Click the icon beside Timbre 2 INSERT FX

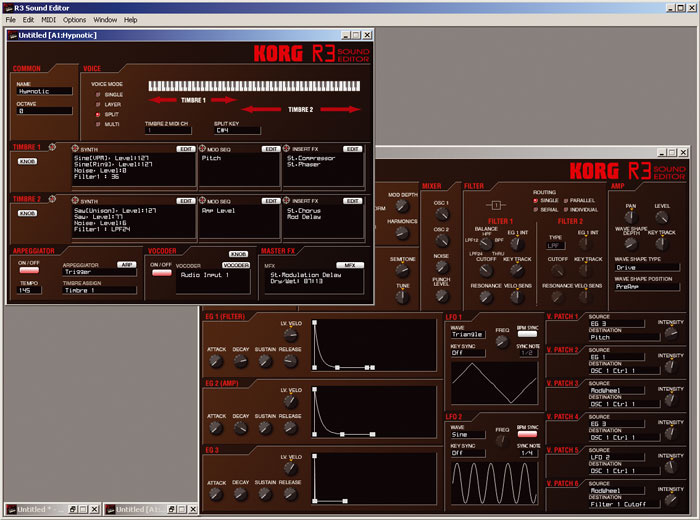[287, 200]
